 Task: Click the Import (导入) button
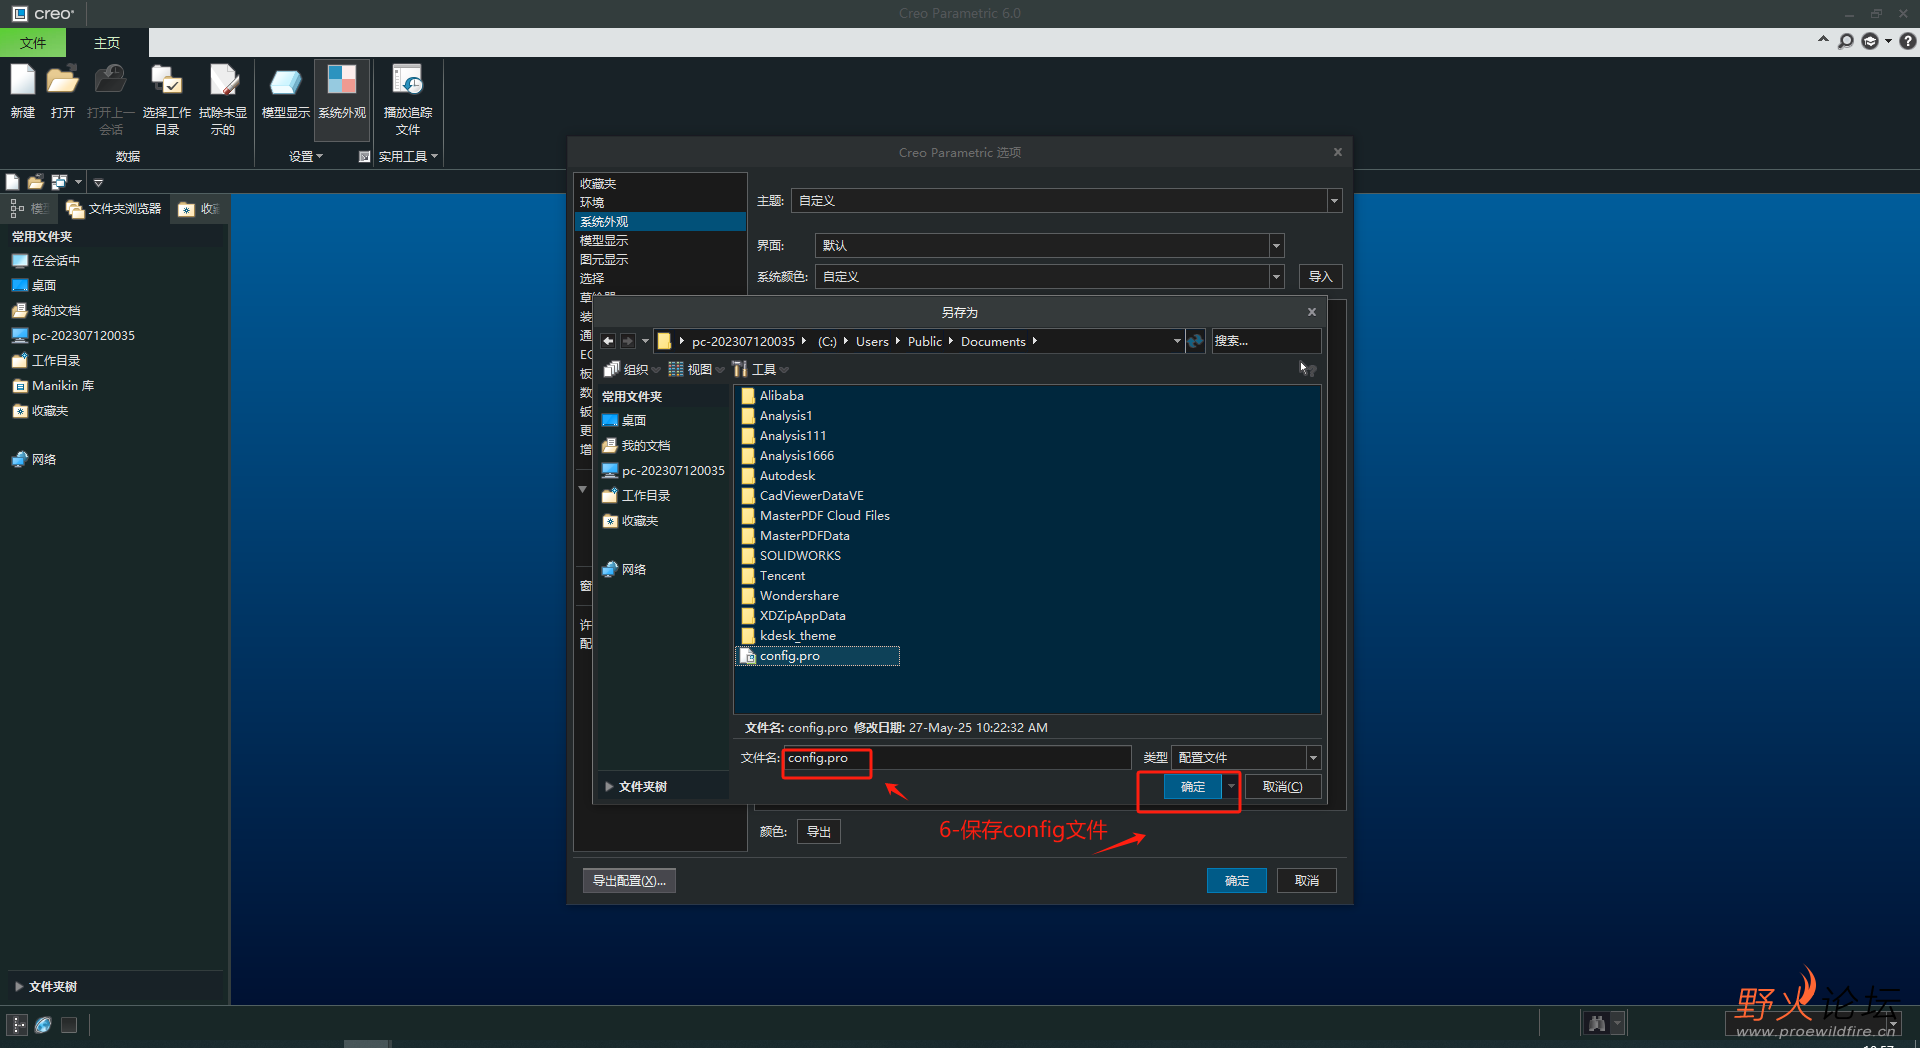pos(1320,277)
